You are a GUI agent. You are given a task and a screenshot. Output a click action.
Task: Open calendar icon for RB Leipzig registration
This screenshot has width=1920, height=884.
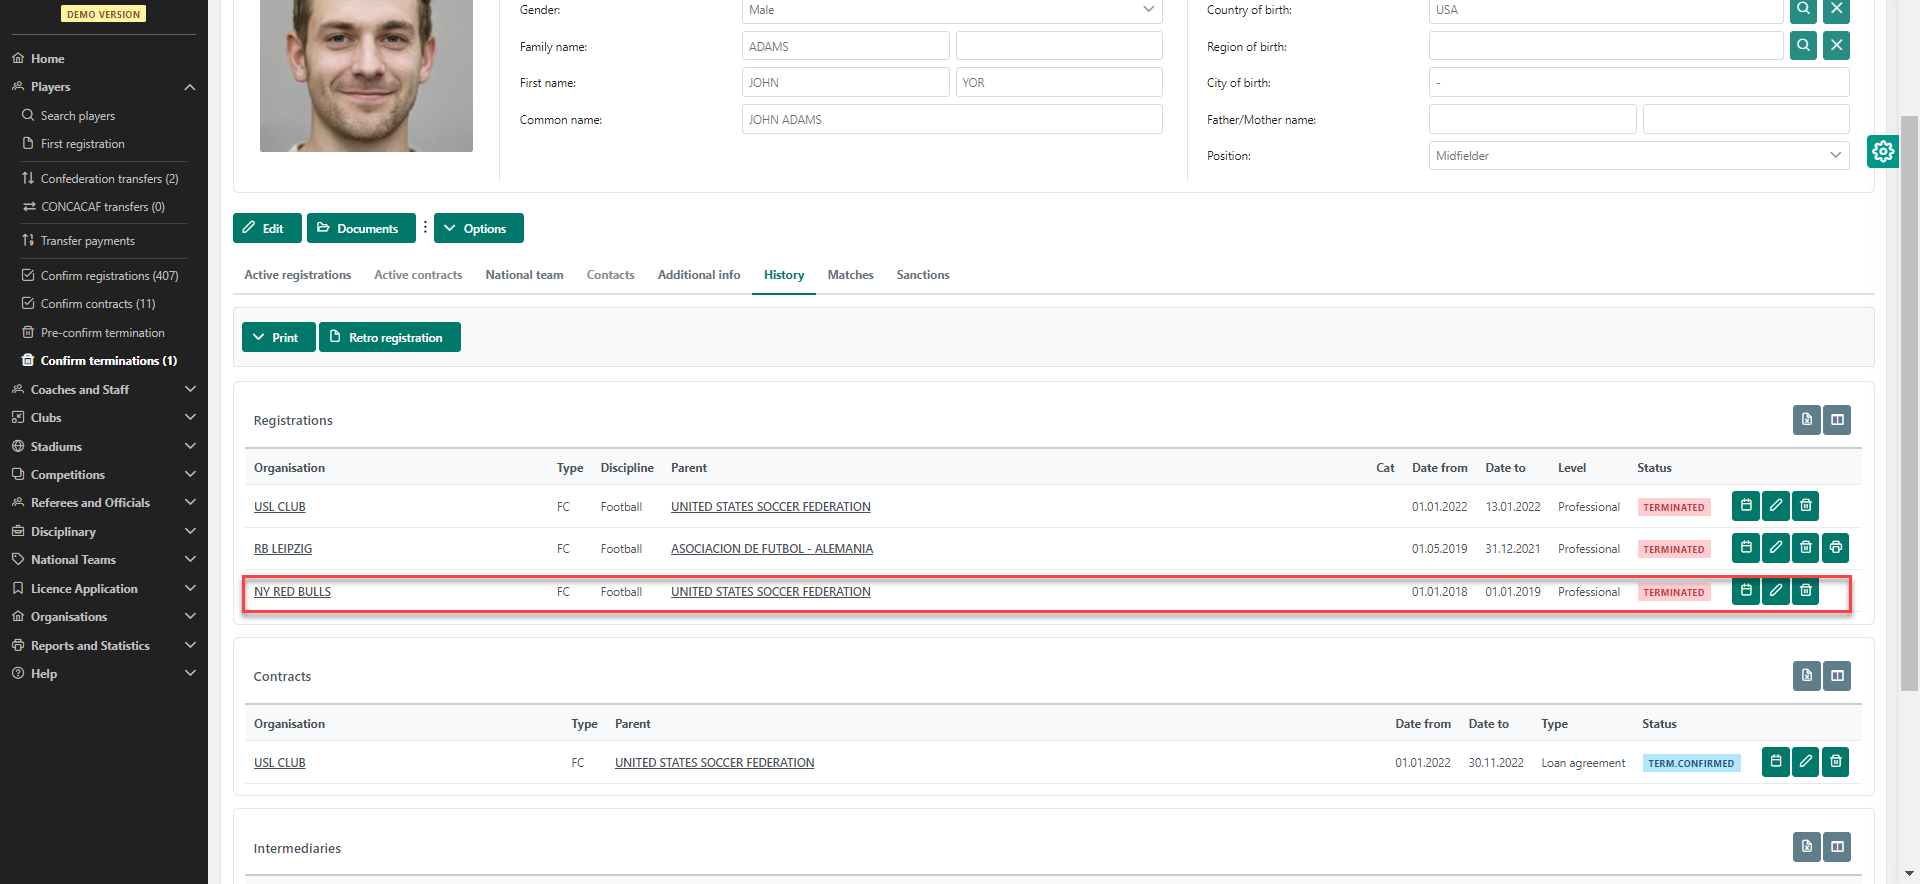(x=1745, y=548)
